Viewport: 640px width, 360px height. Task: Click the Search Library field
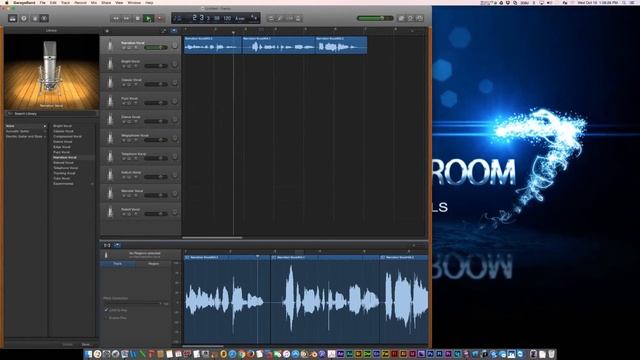pos(51,114)
